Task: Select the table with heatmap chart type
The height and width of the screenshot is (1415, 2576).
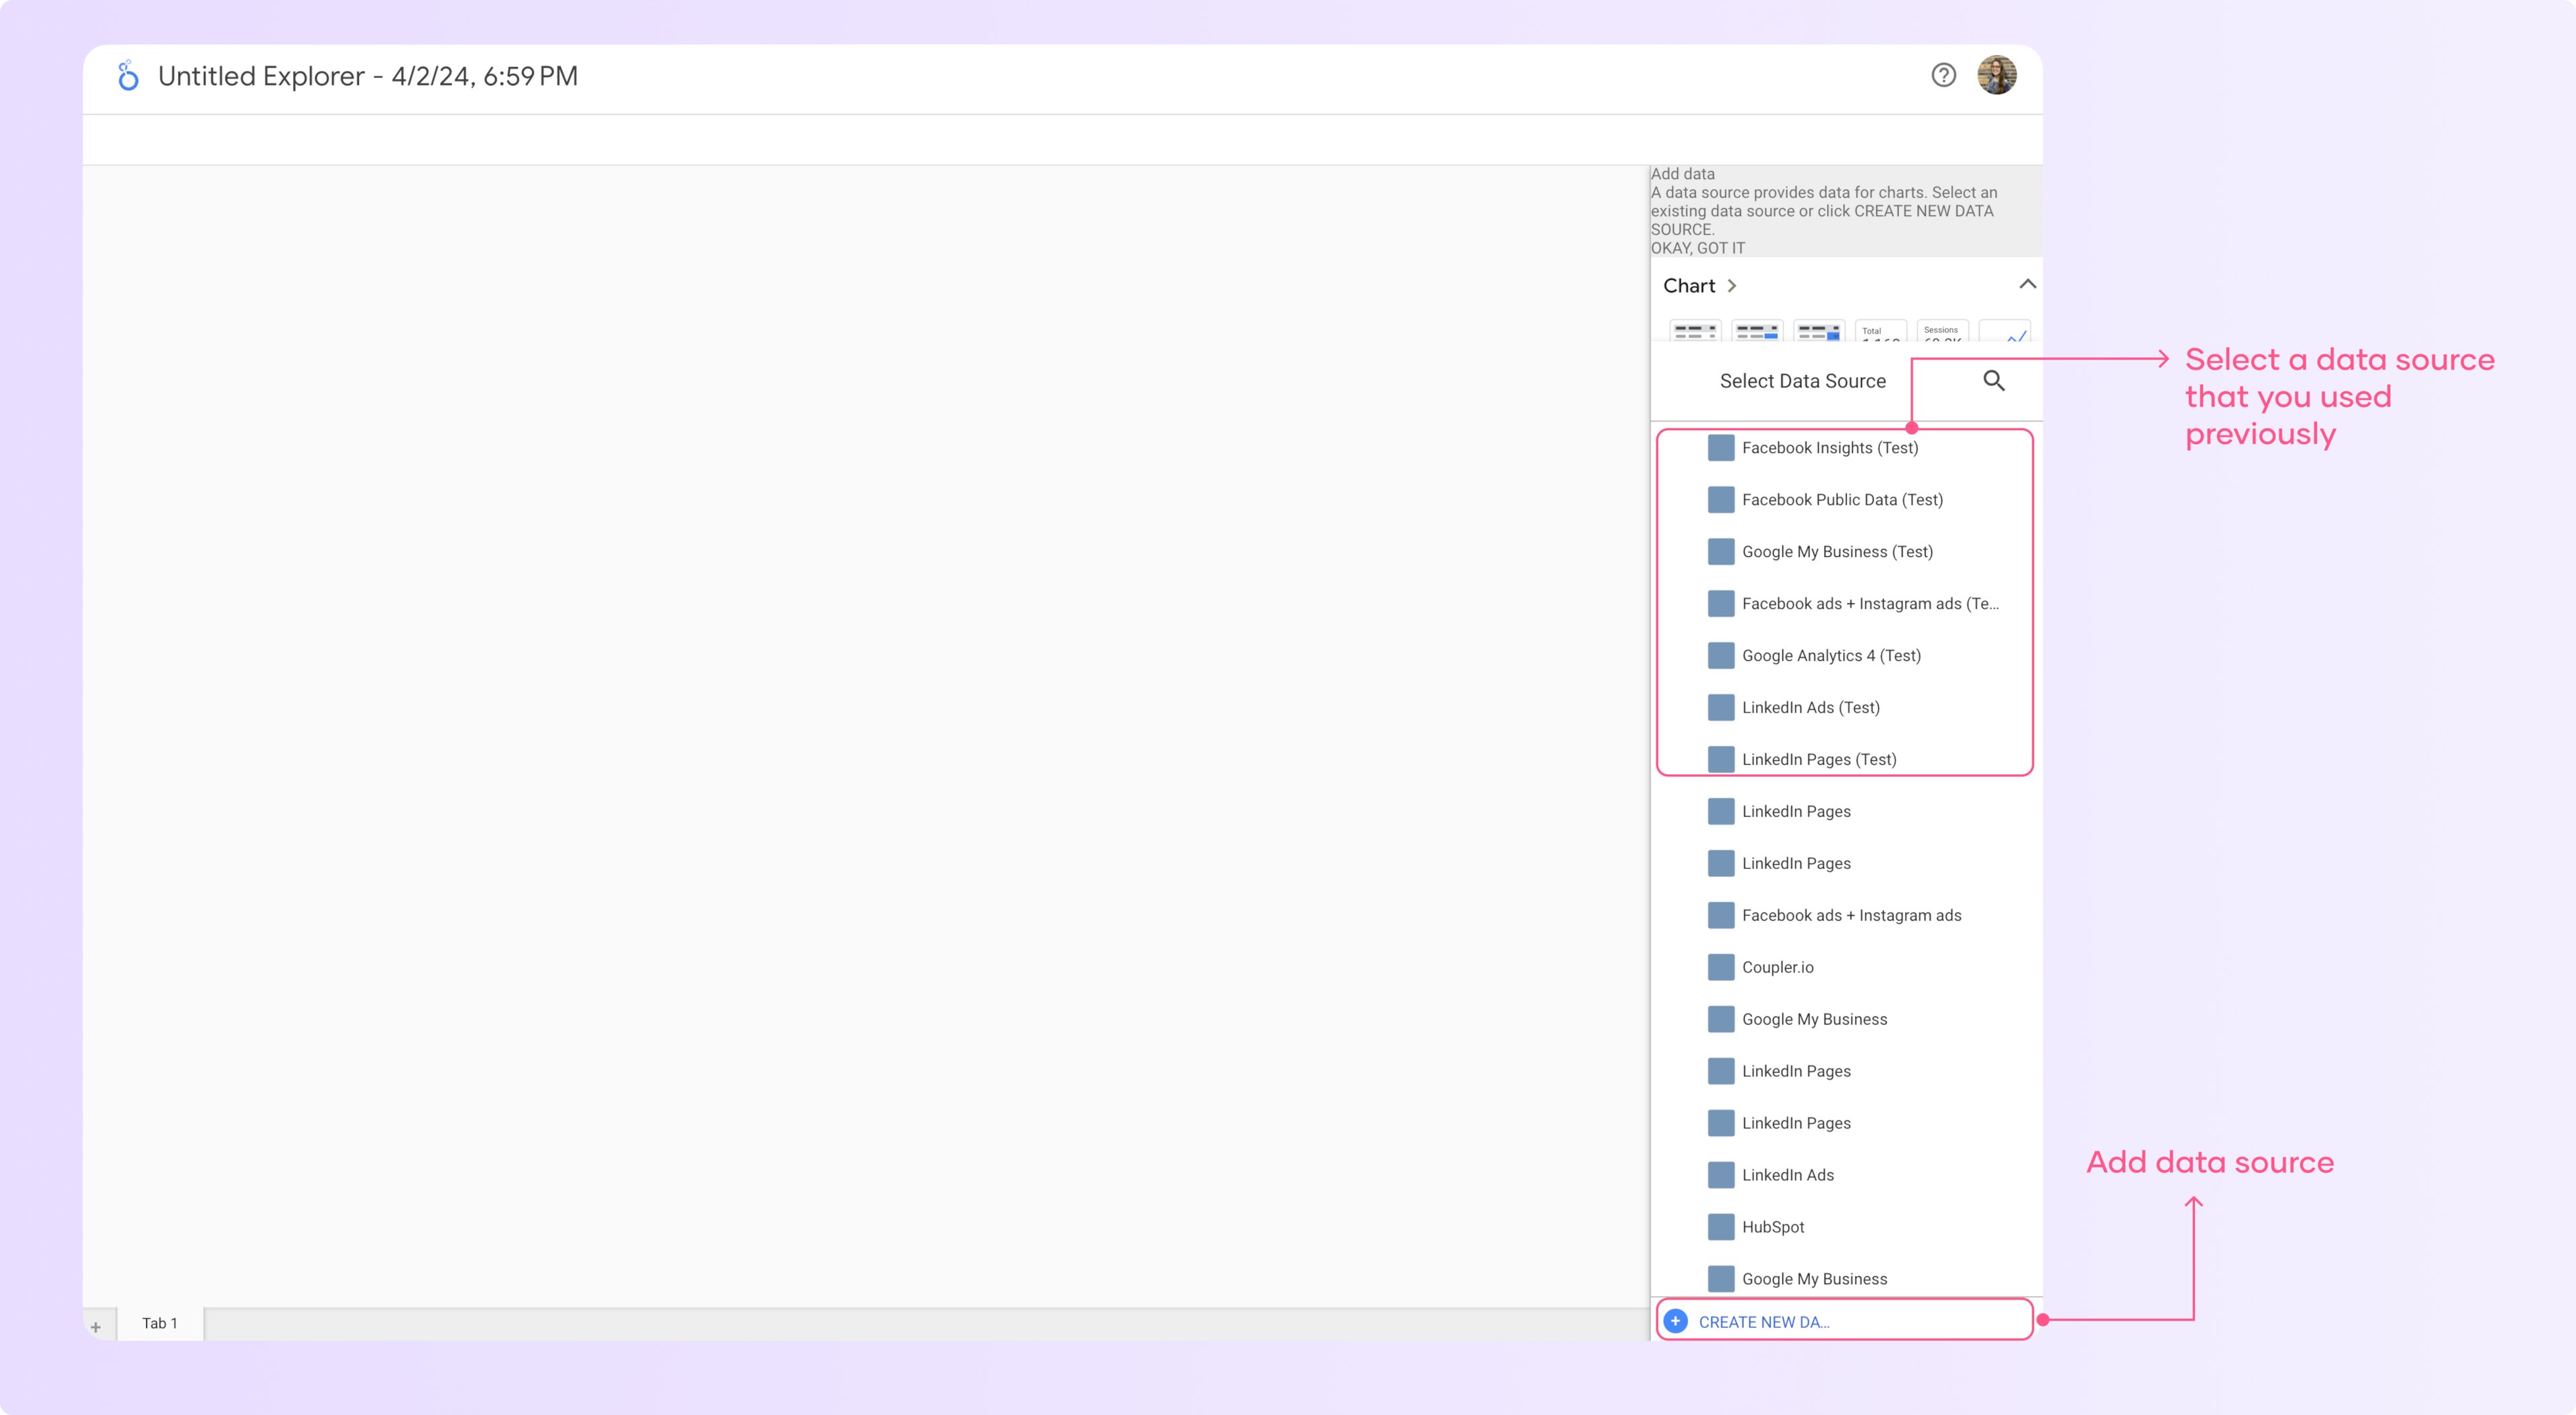Action: (1819, 331)
